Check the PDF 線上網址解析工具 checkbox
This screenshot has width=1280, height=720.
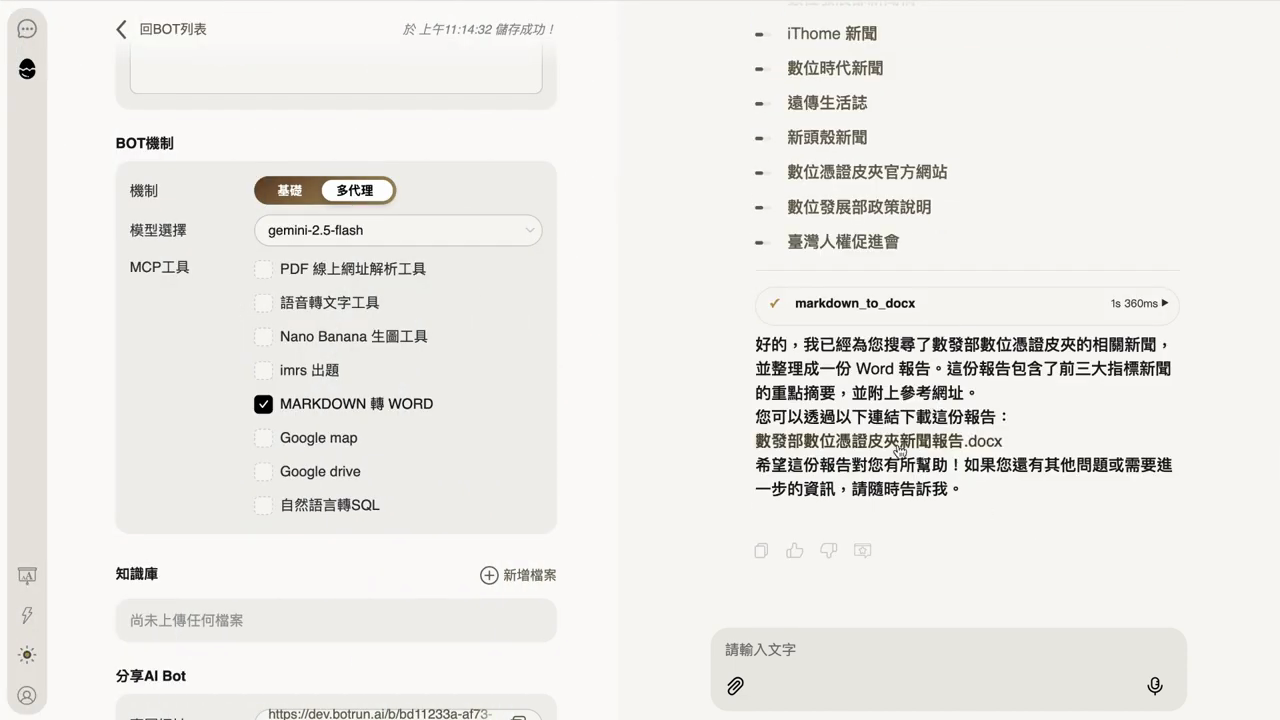[x=263, y=269]
